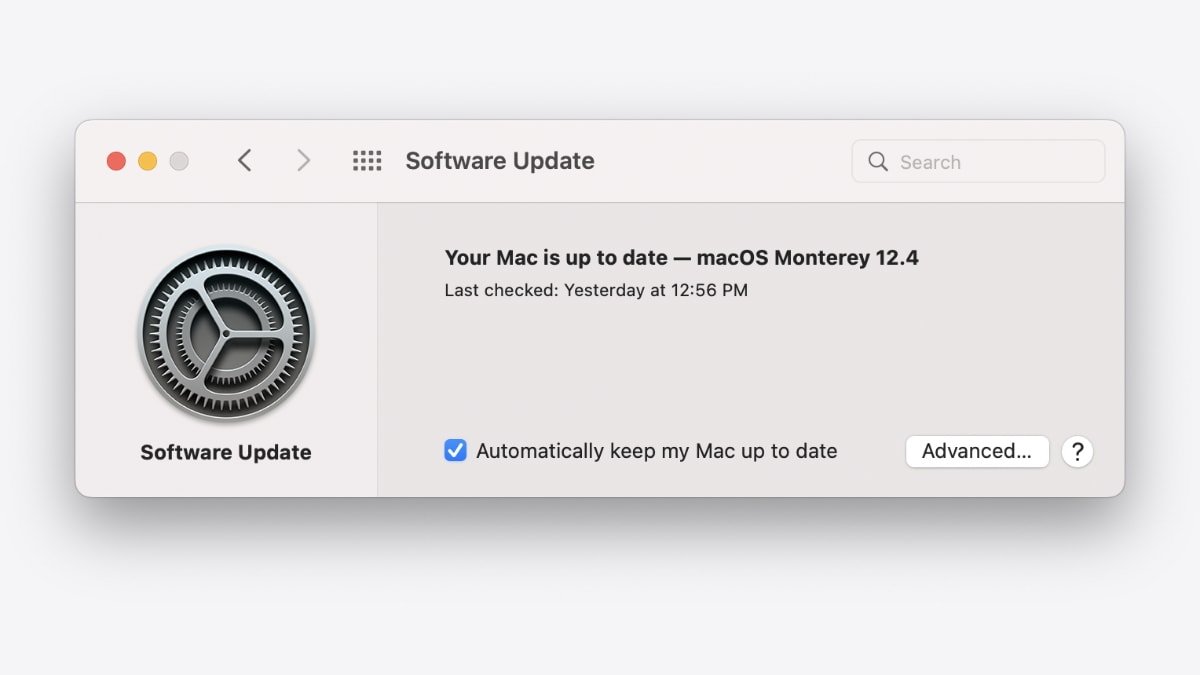This screenshot has width=1200, height=675.
Task: Focus the Search text field
Action: pos(978,161)
